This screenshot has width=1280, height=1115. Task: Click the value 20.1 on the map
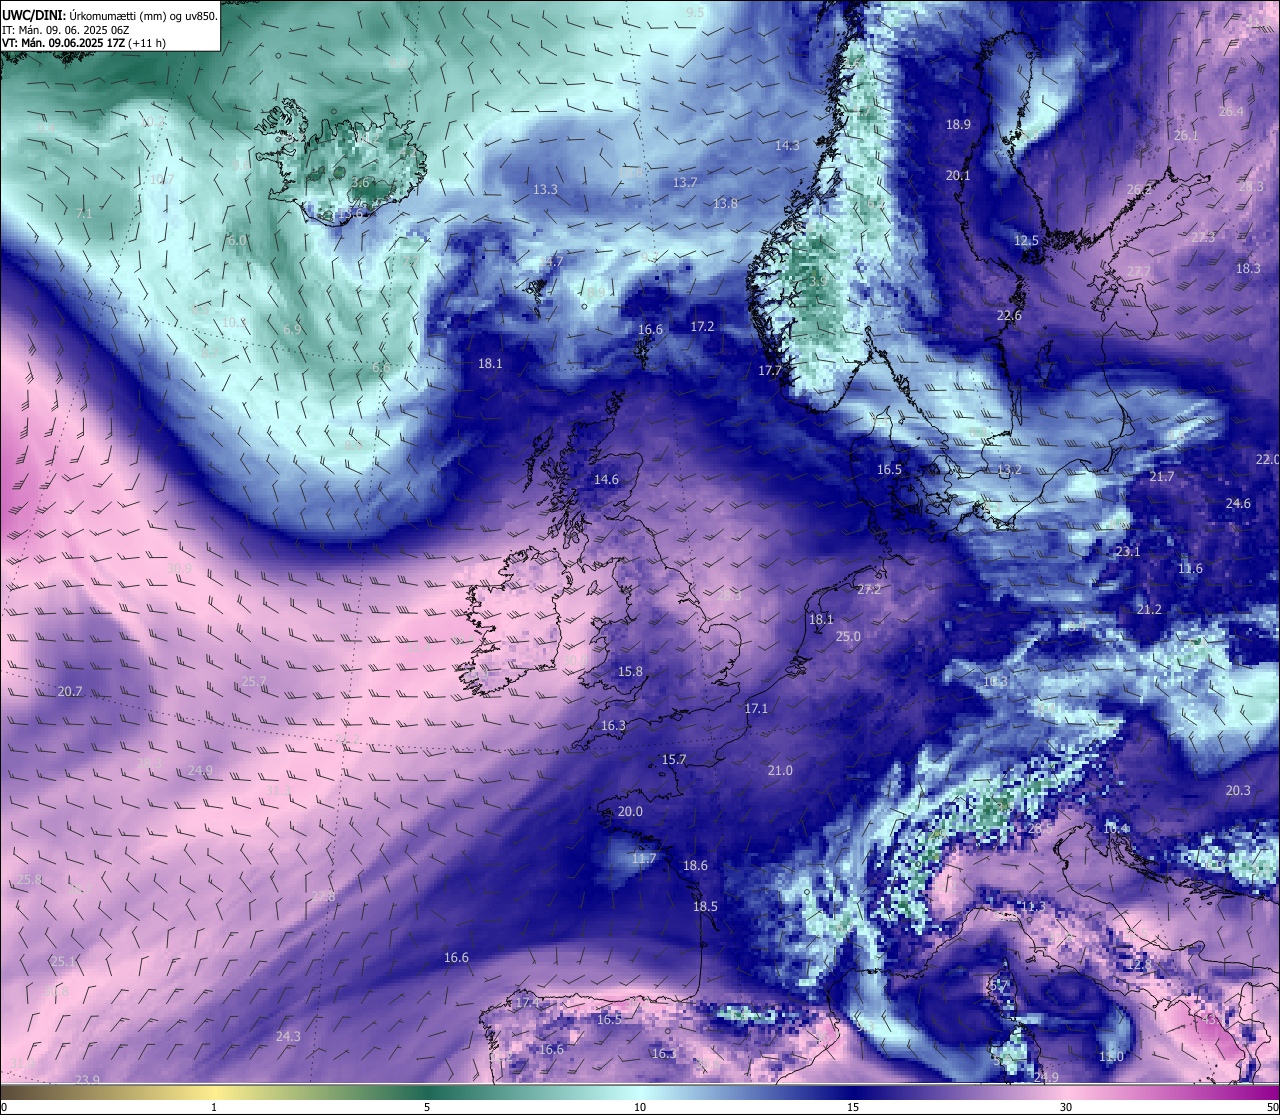click(958, 176)
